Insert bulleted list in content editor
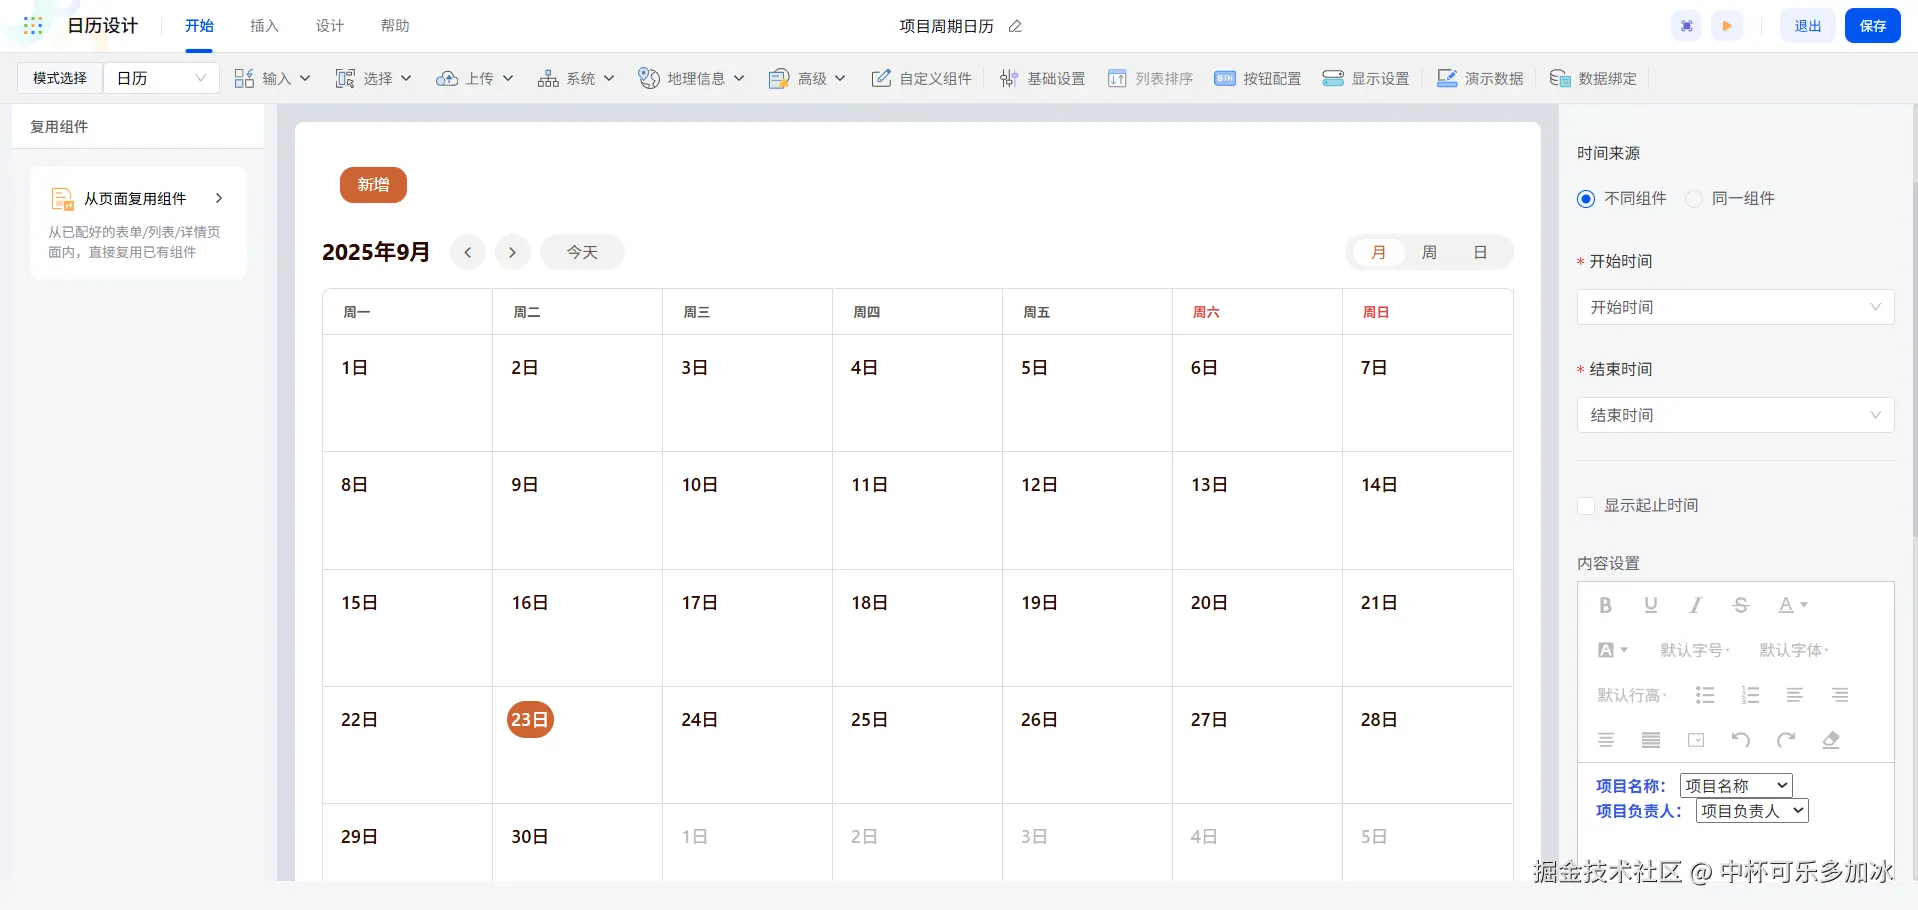The height and width of the screenshot is (910, 1918). pos(1705,695)
